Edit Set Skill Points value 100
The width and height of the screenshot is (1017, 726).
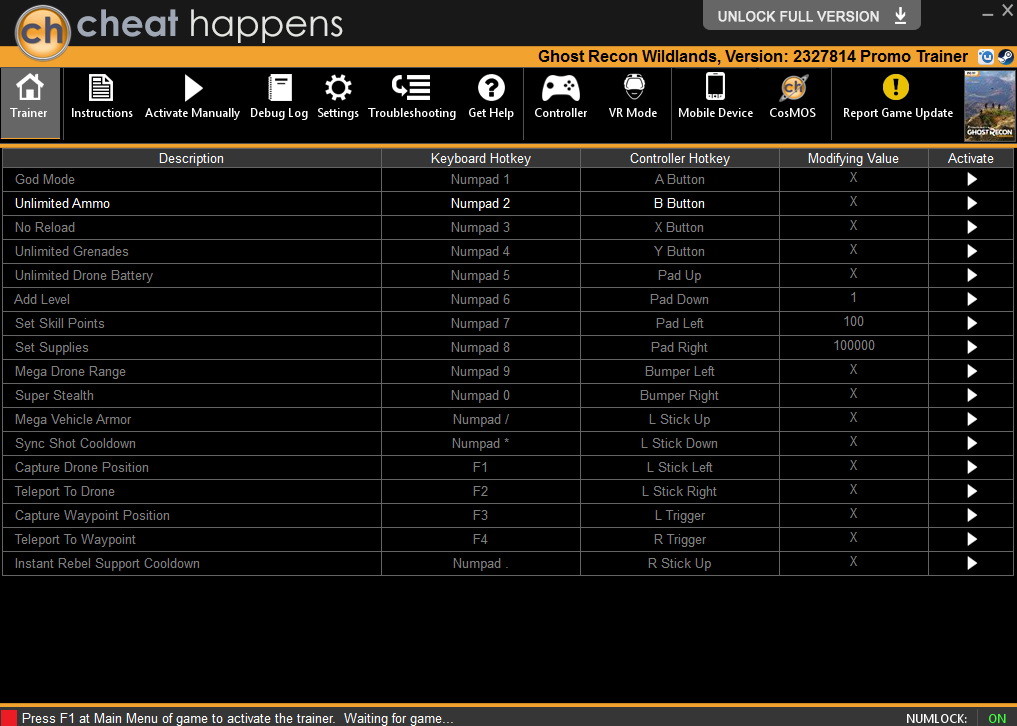pos(854,322)
